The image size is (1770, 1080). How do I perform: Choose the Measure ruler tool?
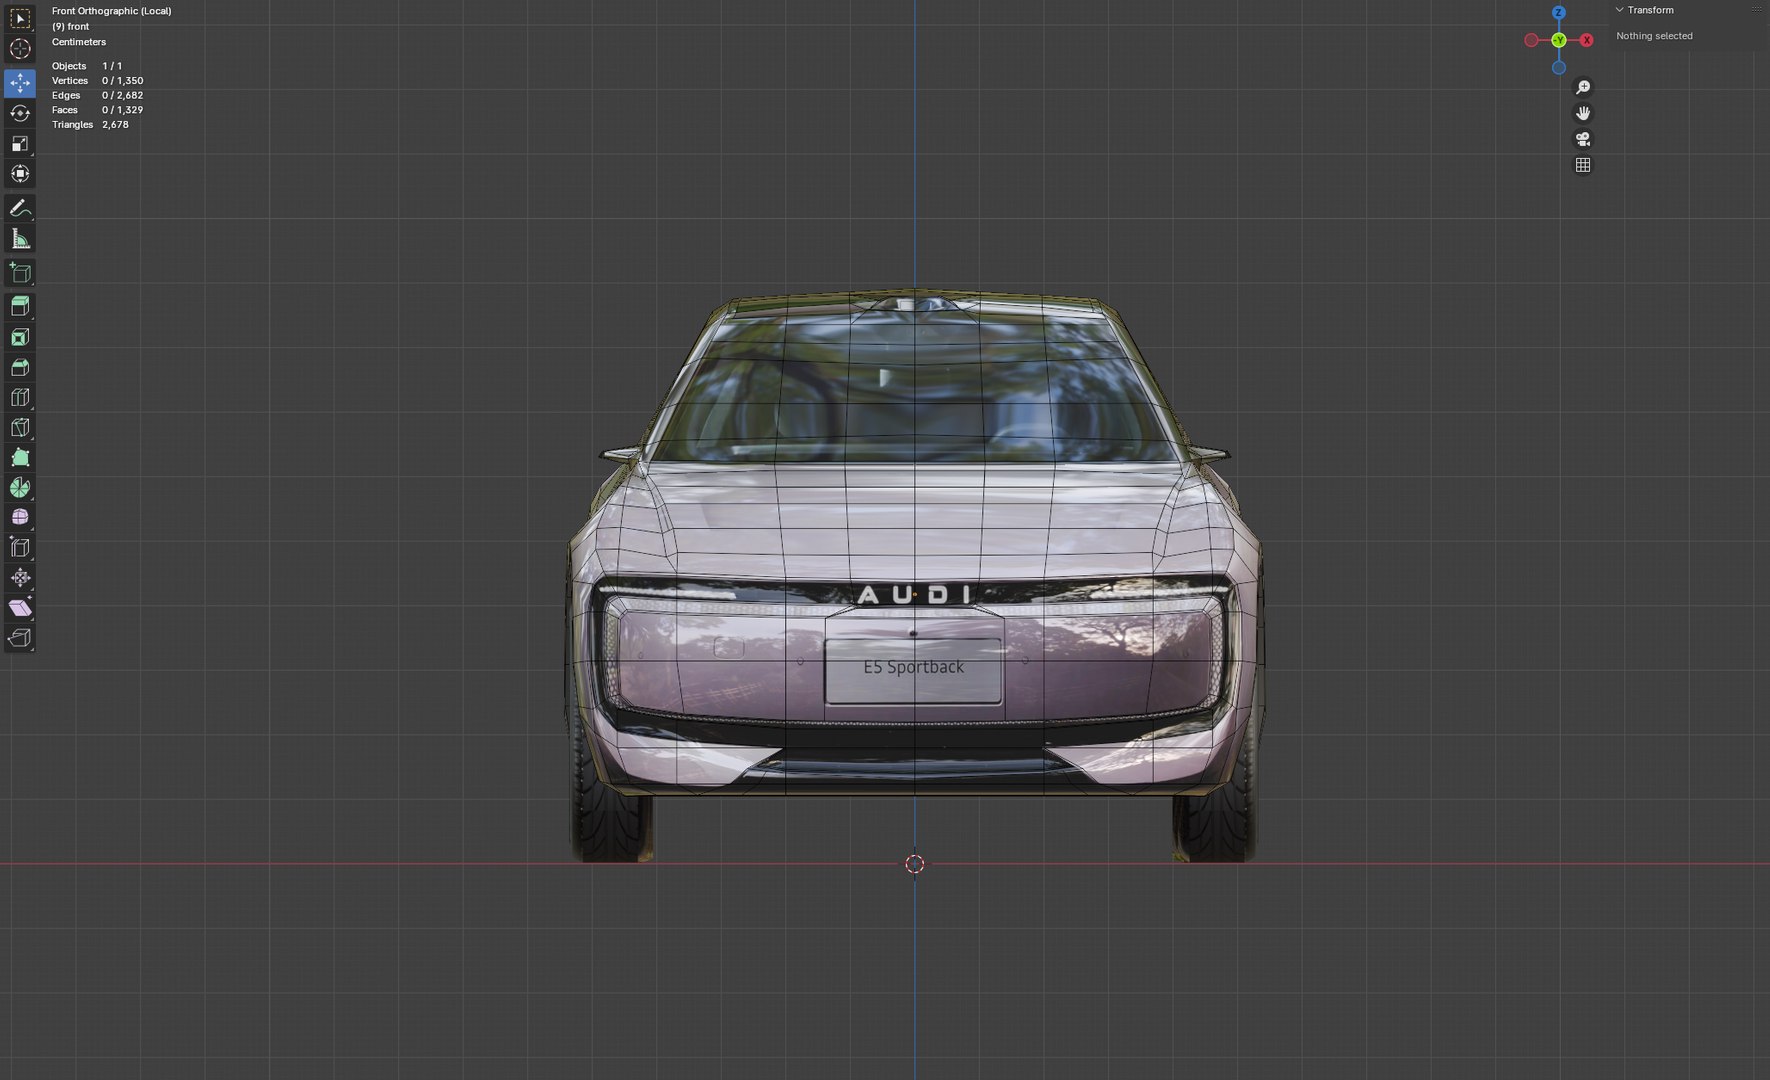tap(20, 238)
